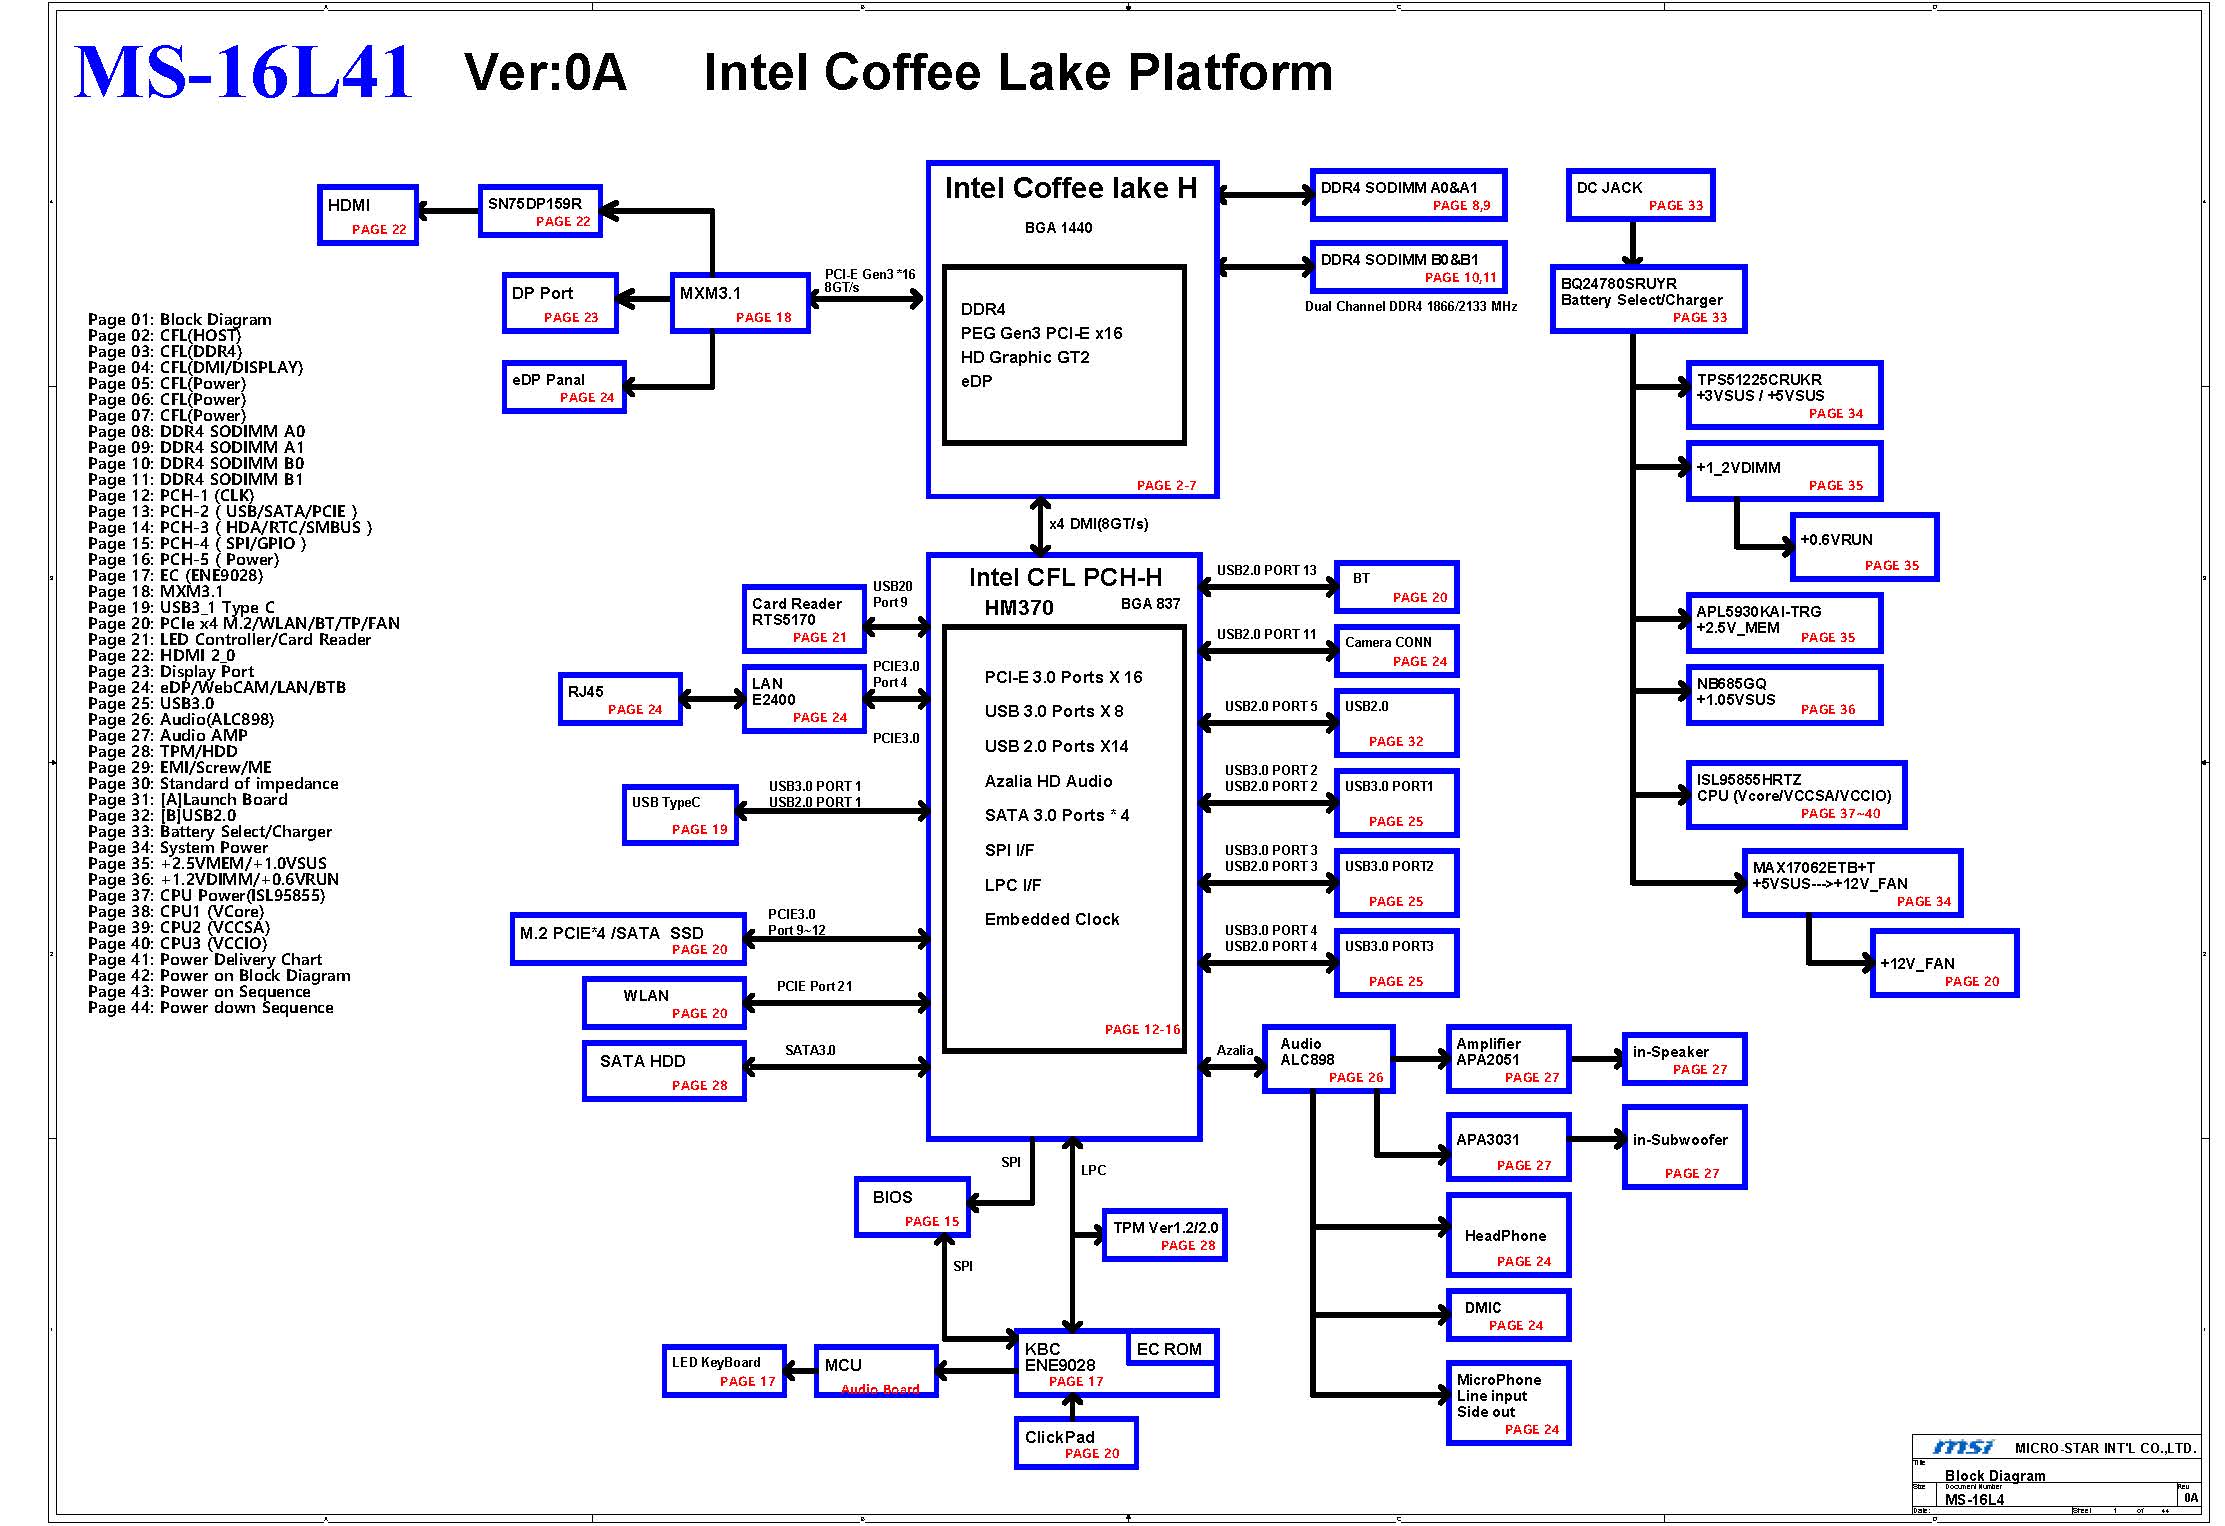Select the APA3031 block
Viewport: 2225px width, 1526px height.
pyautogui.click(x=1509, y=1147)
